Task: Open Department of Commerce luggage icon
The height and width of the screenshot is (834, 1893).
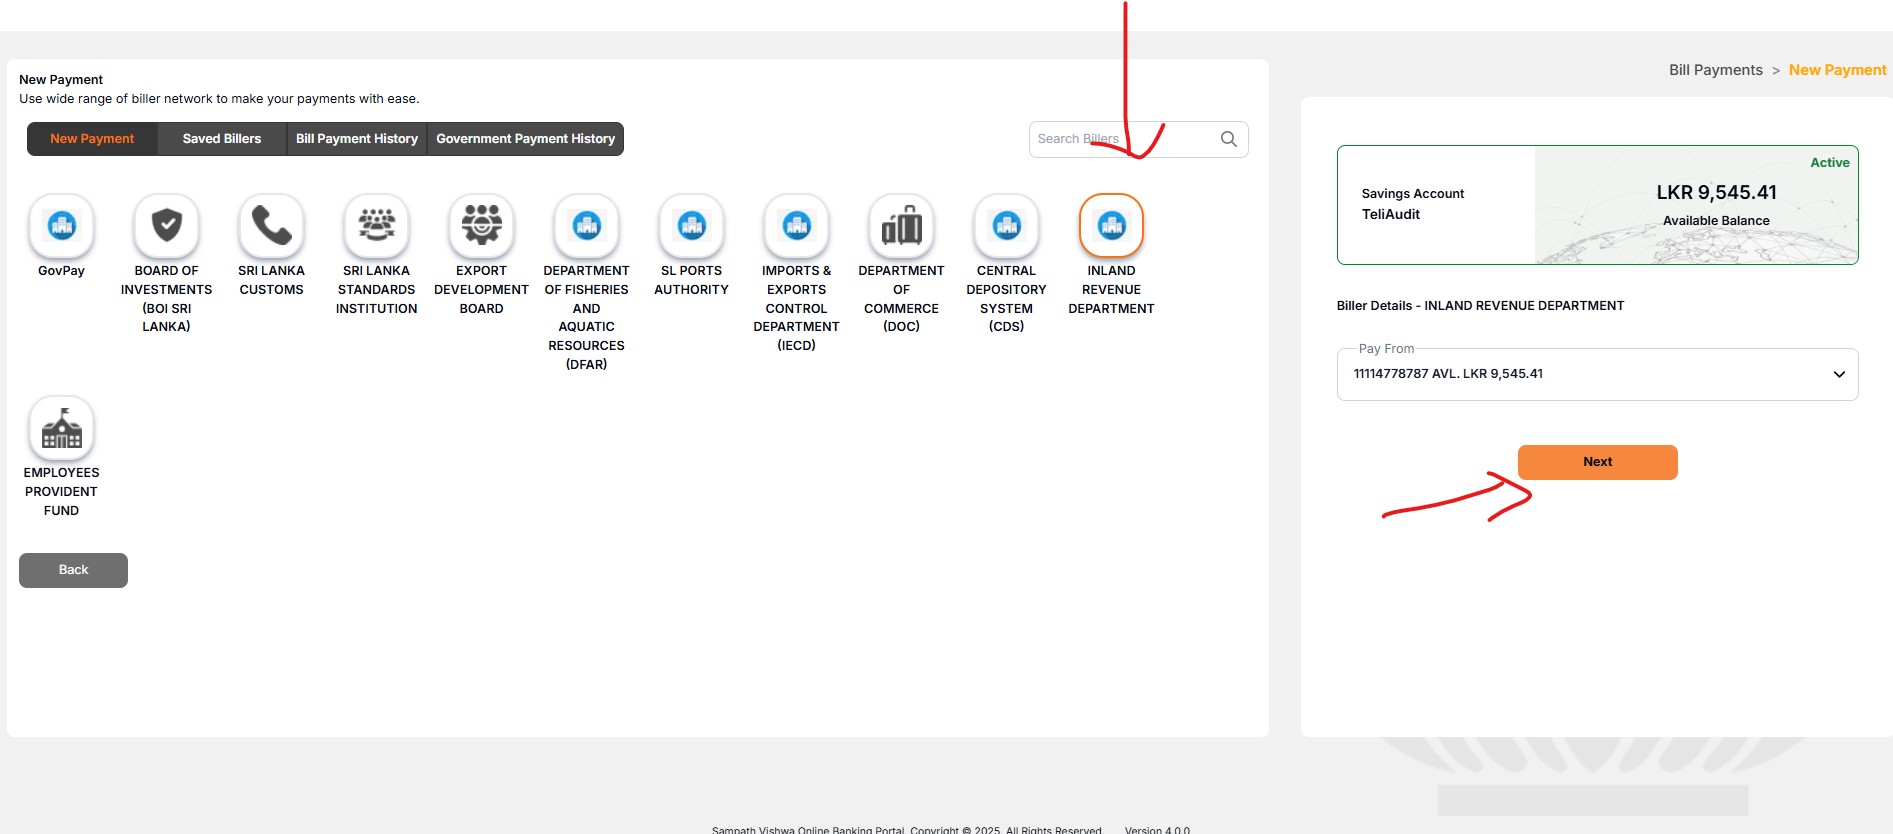Action: pos(902,226)
